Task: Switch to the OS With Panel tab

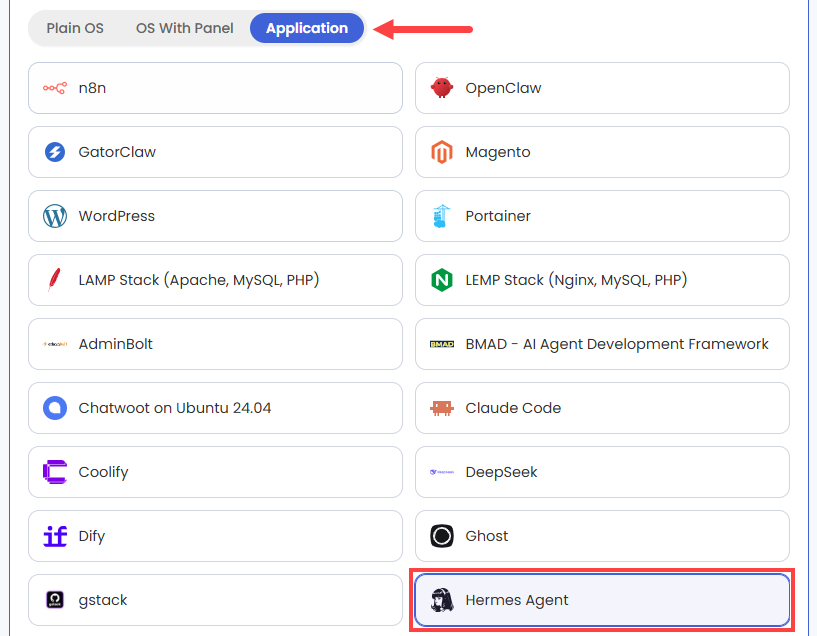Action: [x=184, y=28]
